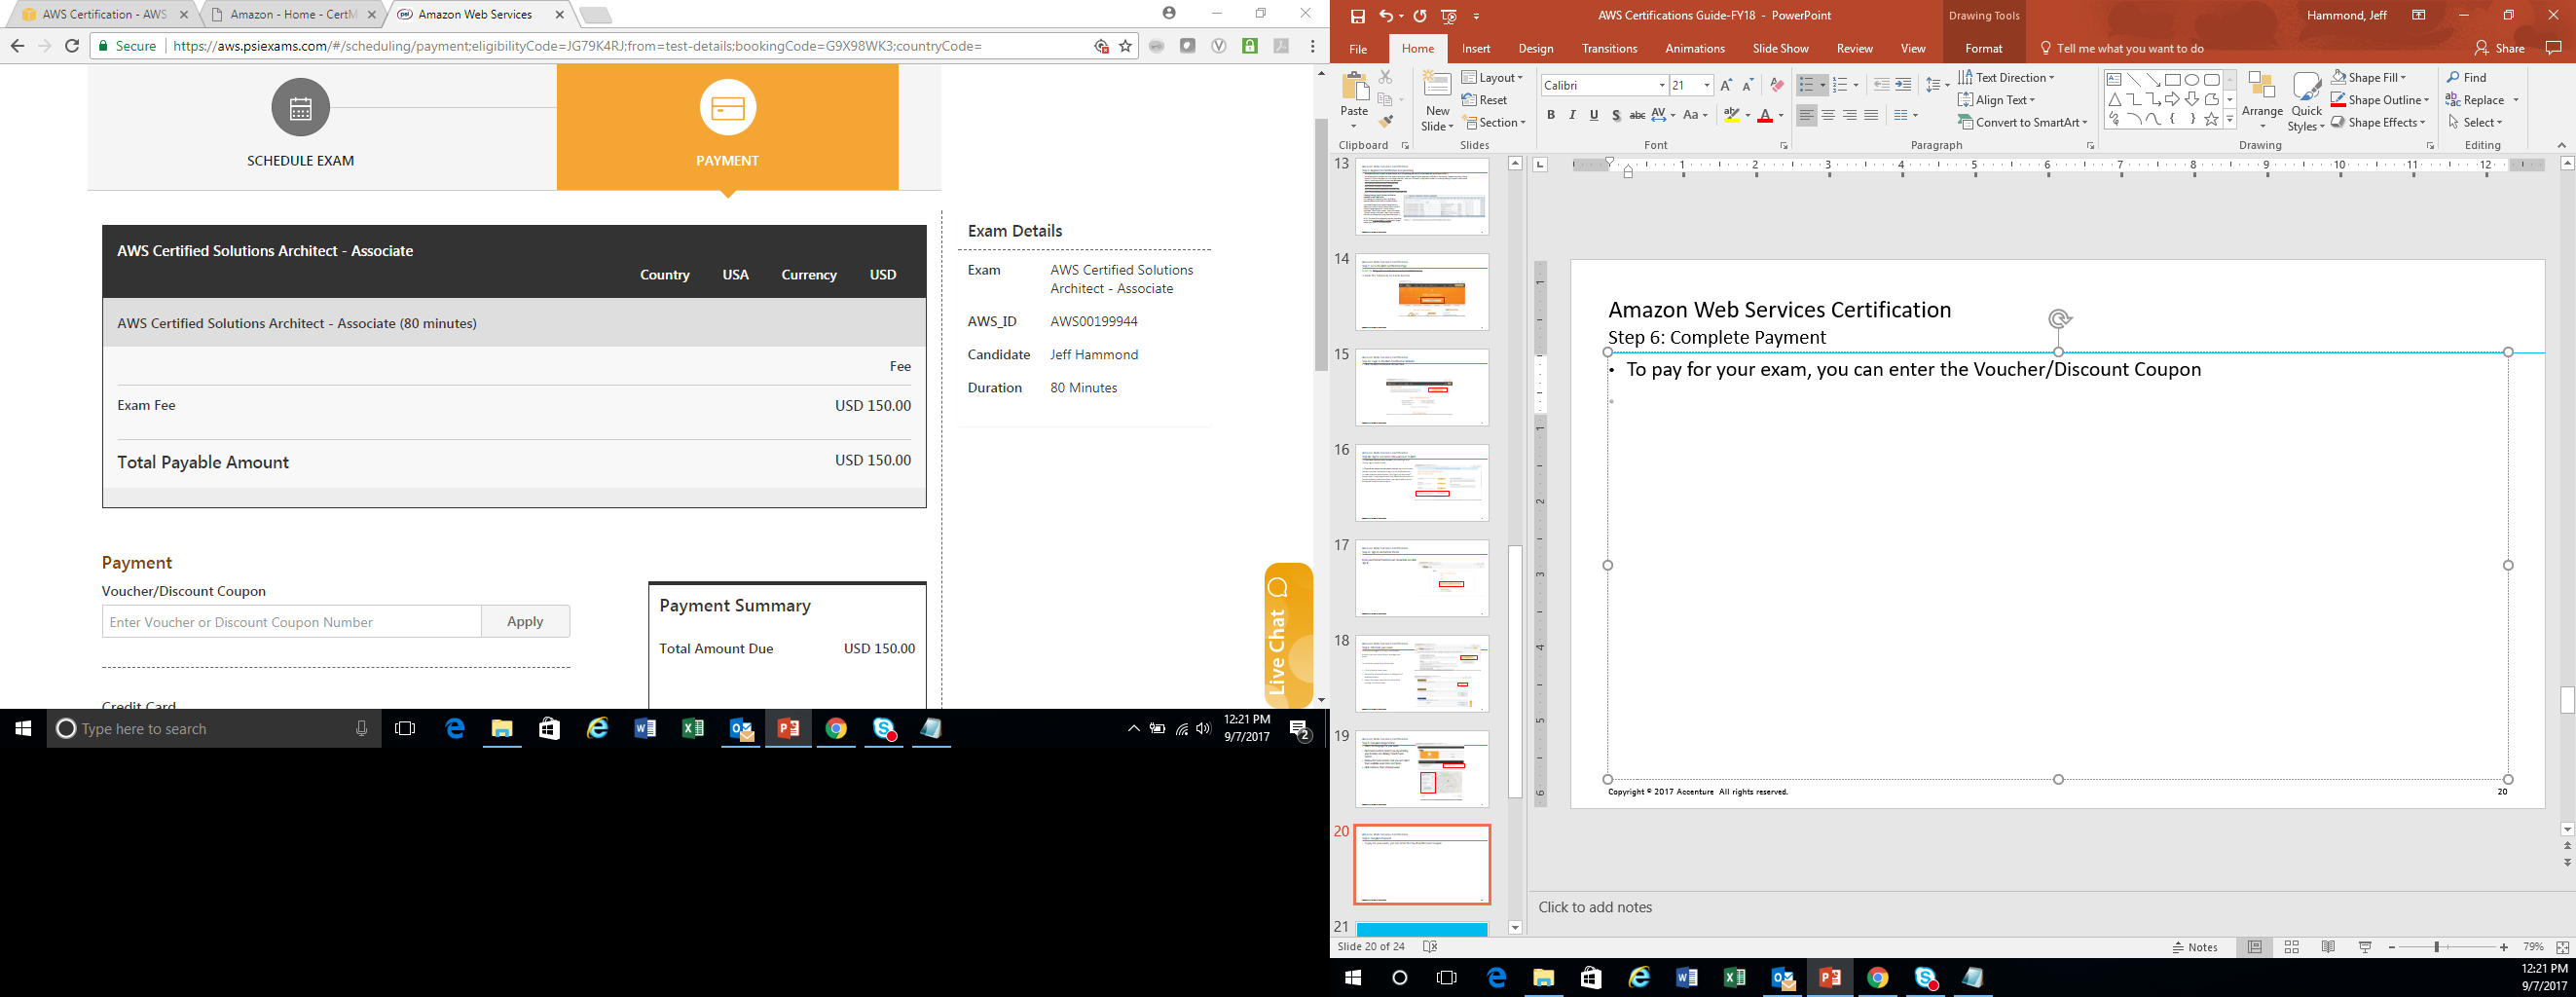
Task: Click the Schedule Exam step
Action: coord(301,124)
